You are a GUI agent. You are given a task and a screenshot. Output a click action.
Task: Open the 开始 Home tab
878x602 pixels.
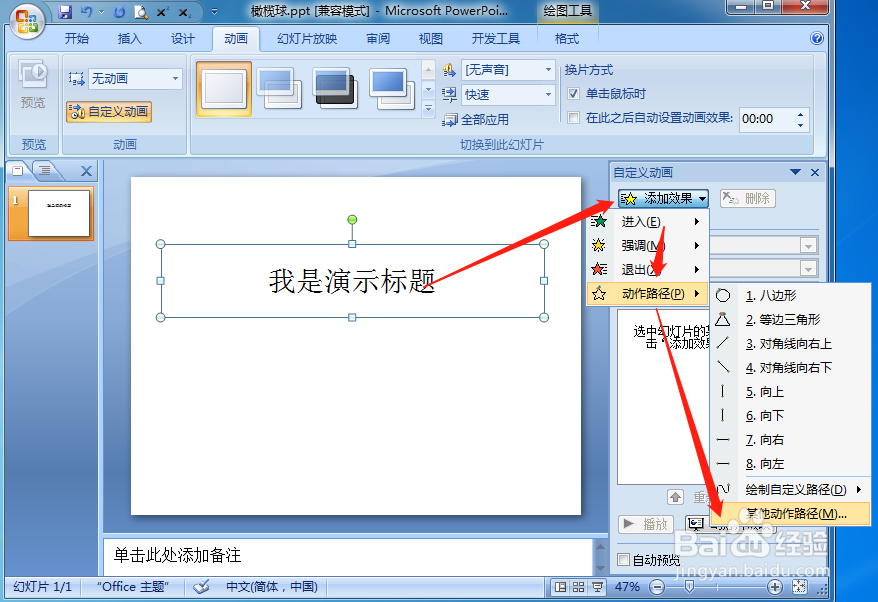coord(77,38)
